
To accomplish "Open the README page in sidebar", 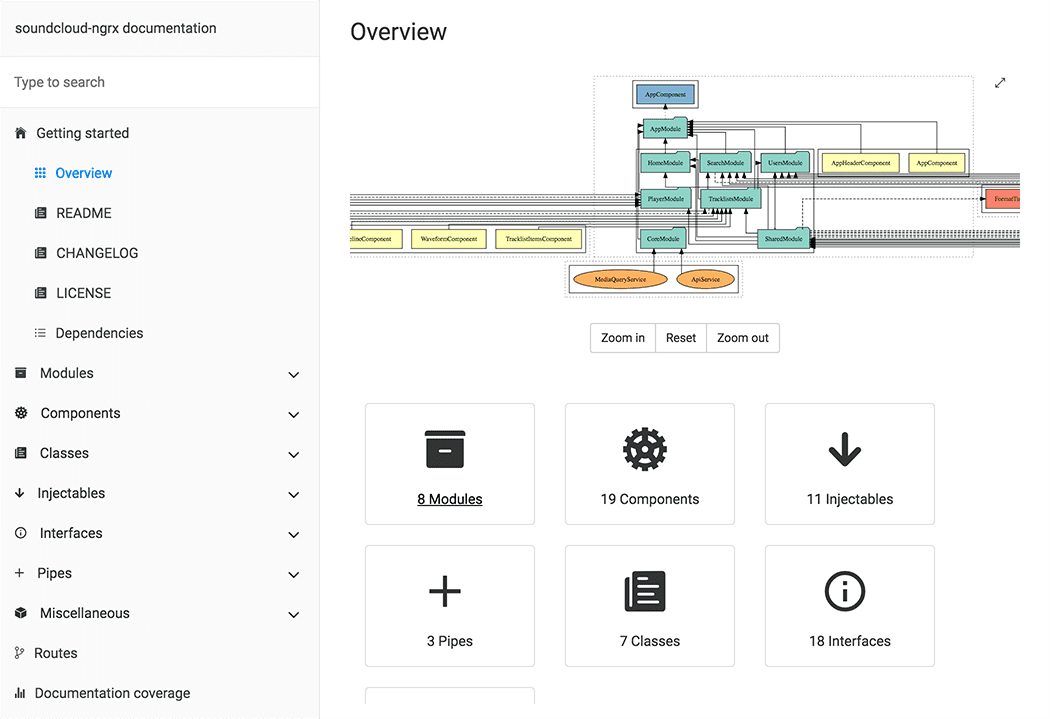I will 83,213.
